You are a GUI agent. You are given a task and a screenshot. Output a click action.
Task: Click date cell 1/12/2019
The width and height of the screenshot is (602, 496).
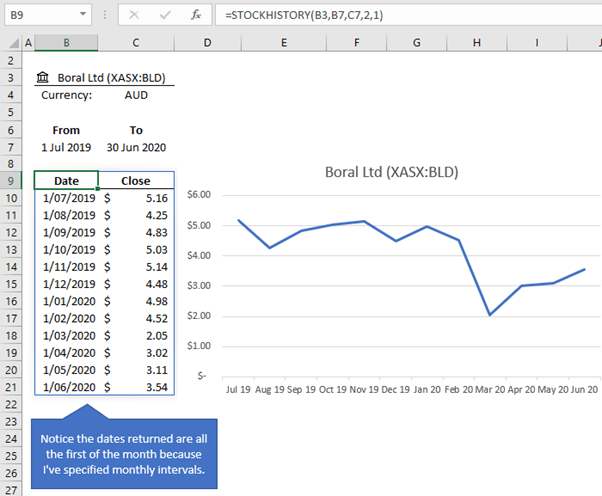[66, 284]
